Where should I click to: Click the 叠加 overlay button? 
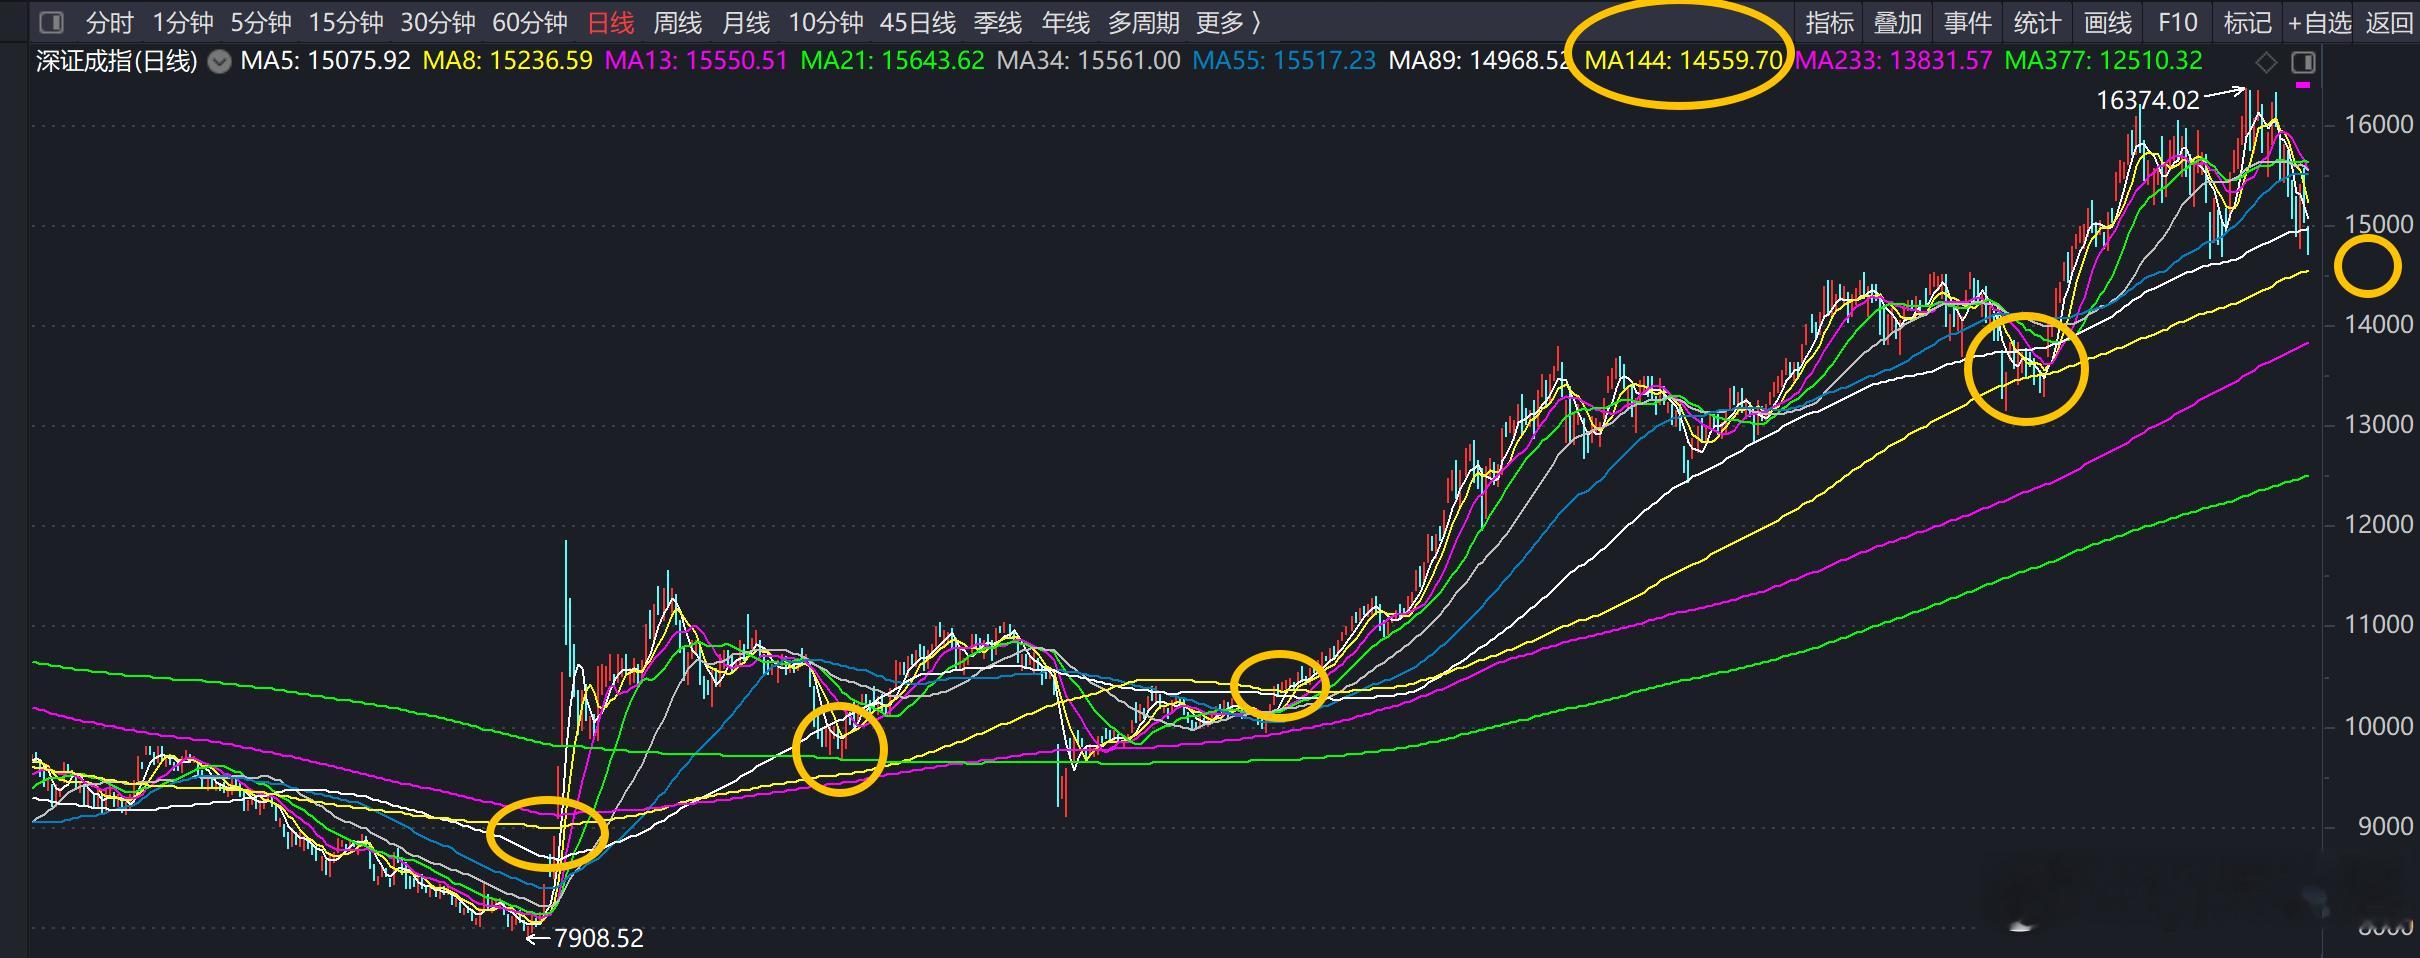tap(1897, 22)
